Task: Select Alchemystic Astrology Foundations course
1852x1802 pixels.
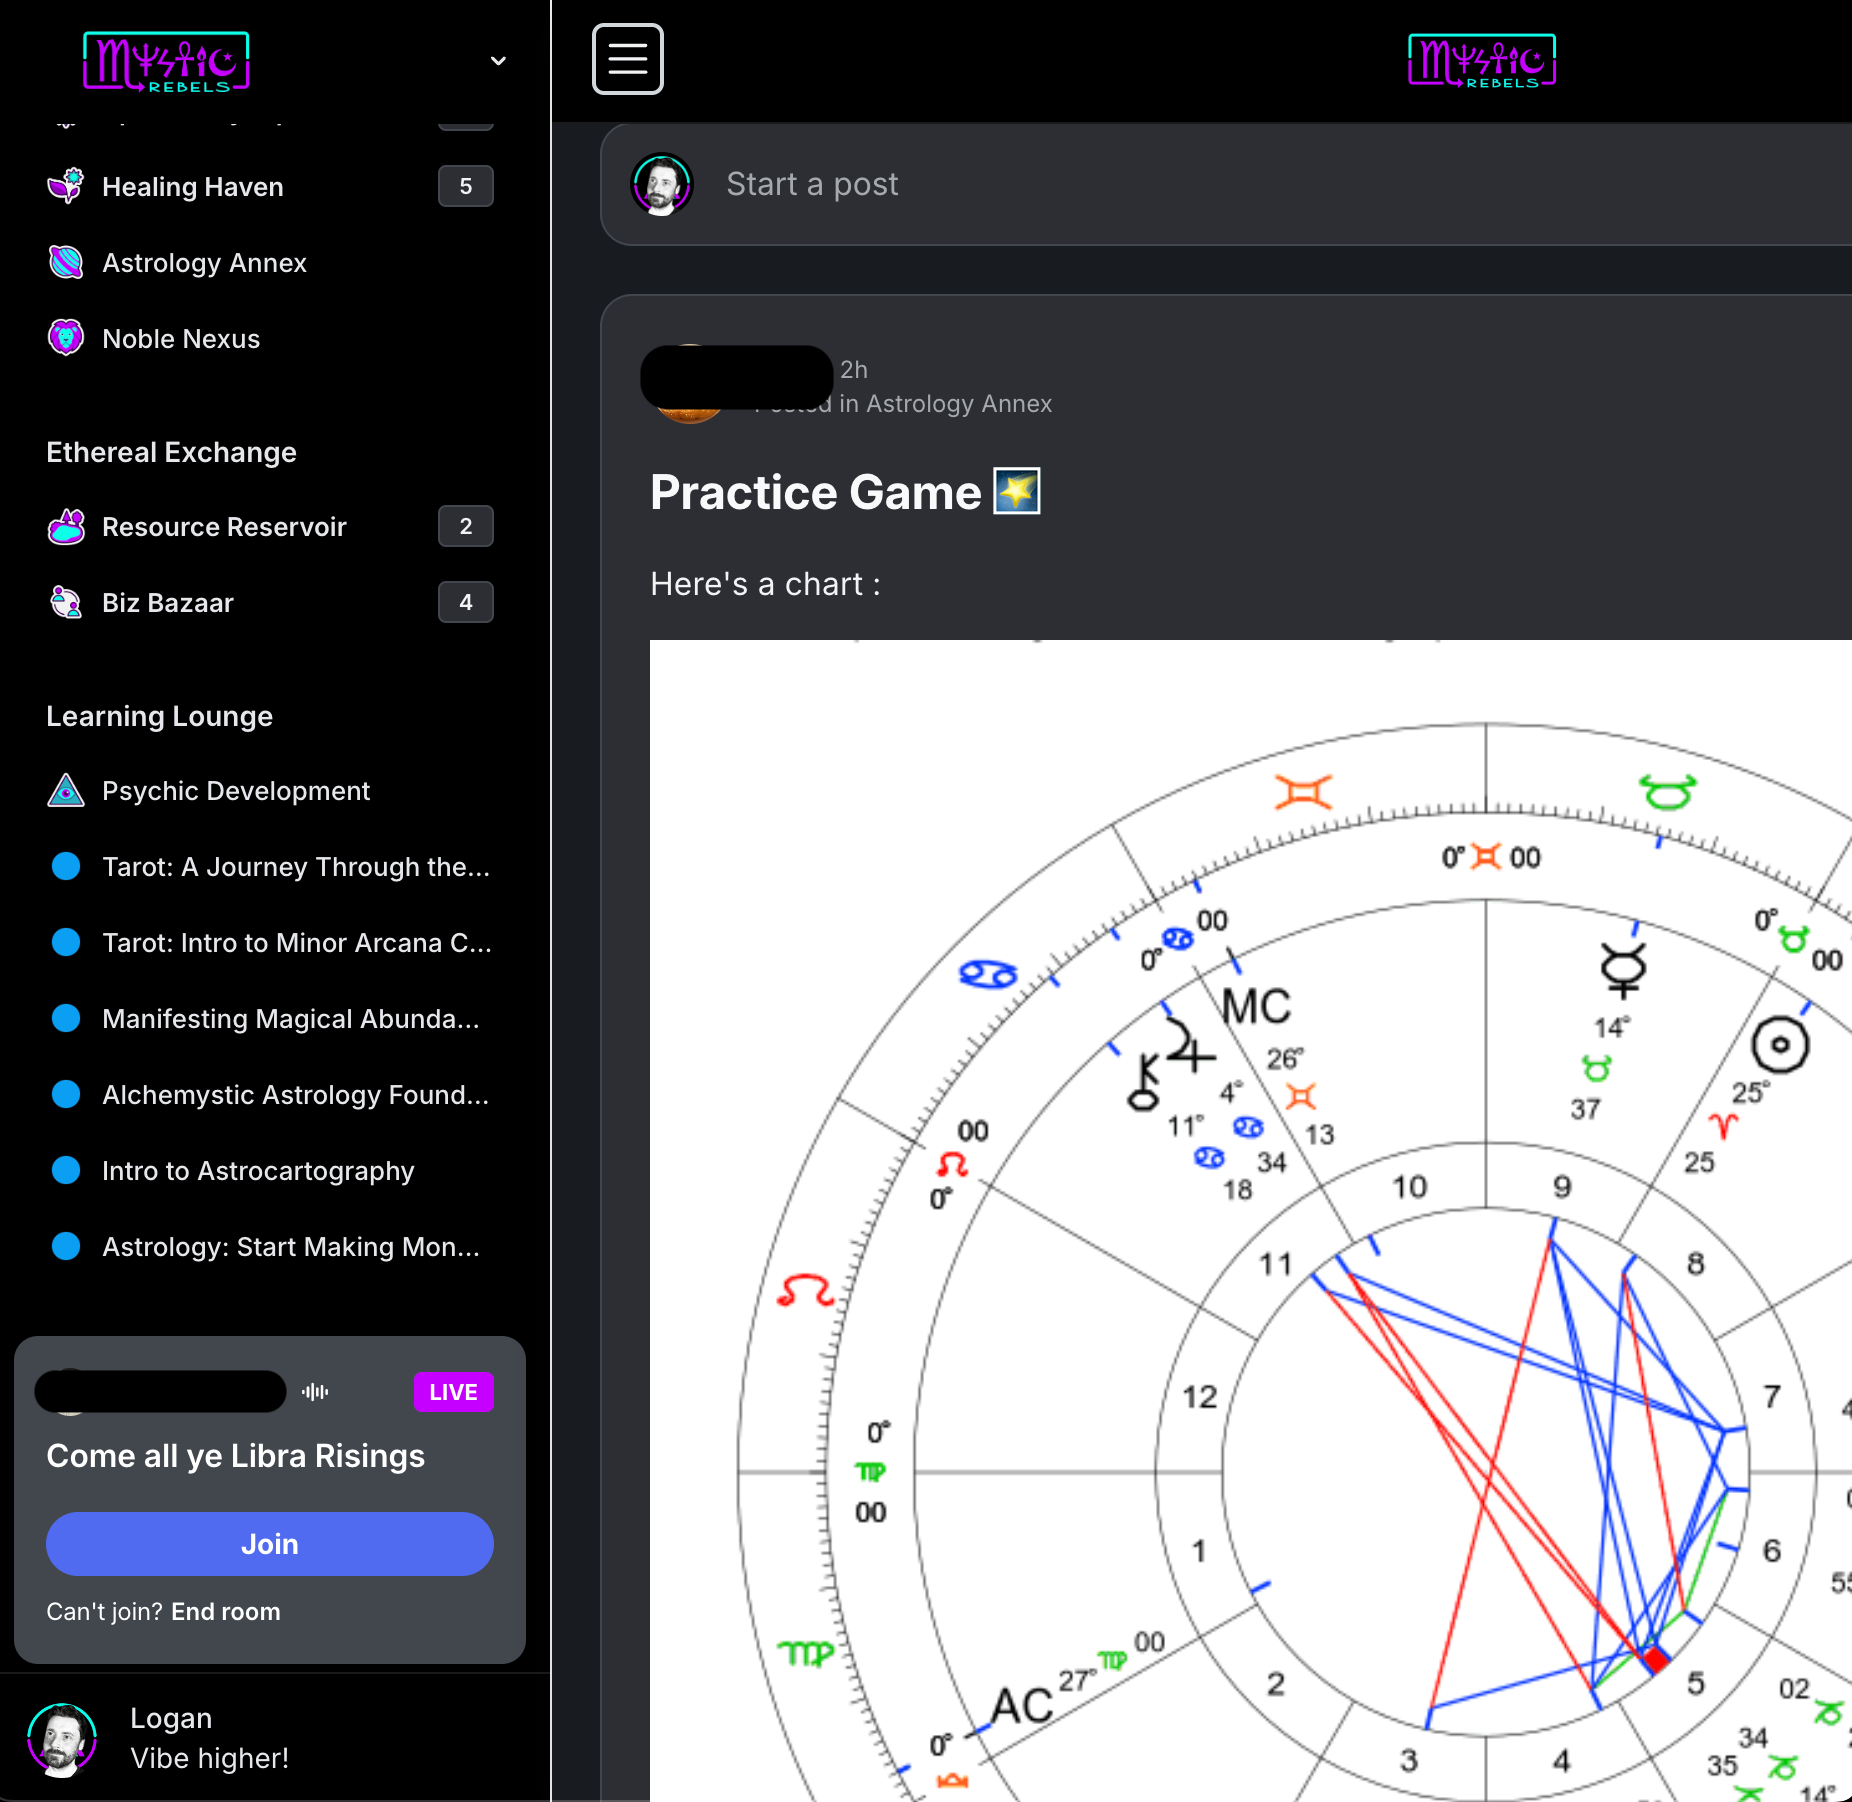Action: pos(295,1094)
